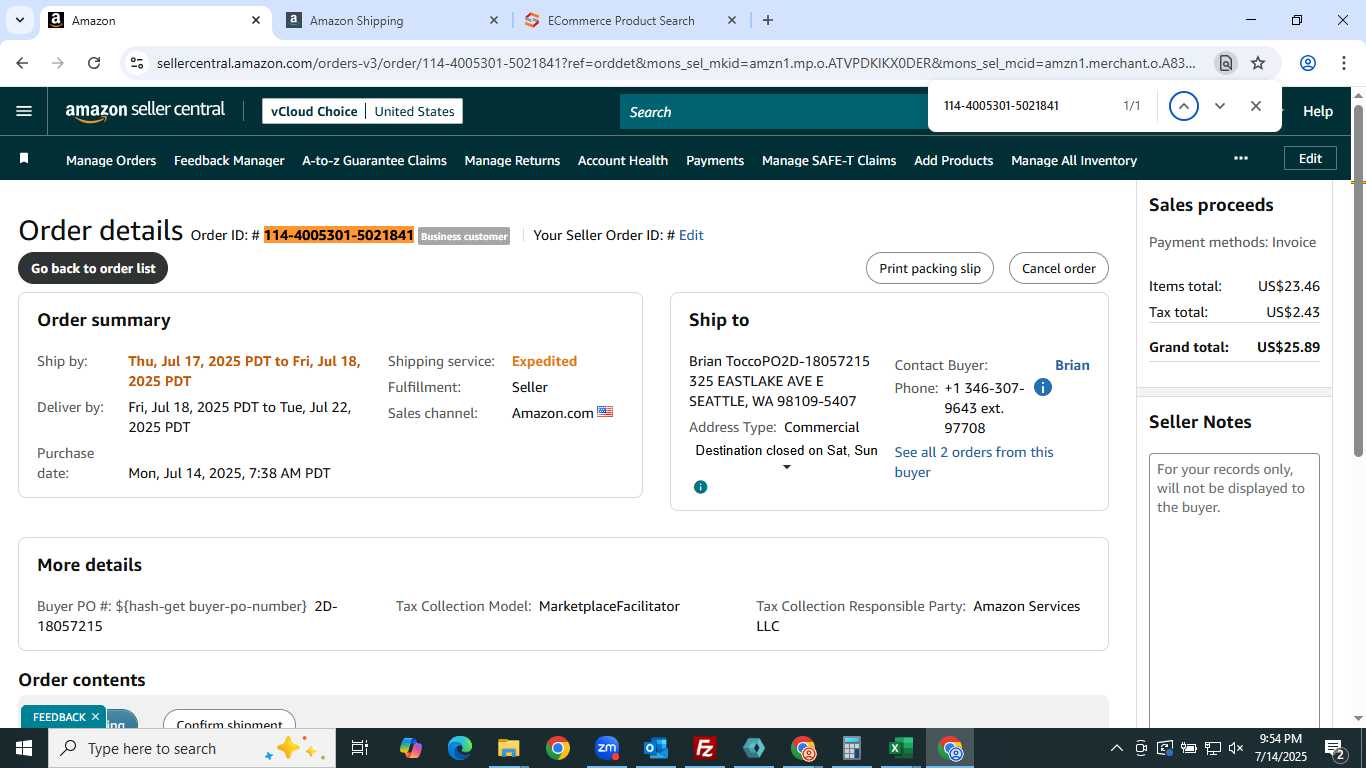Image resolution: width=1366 pixels, height=768 pixels.
Task: Click Print packing slip button
Action: 930,268
